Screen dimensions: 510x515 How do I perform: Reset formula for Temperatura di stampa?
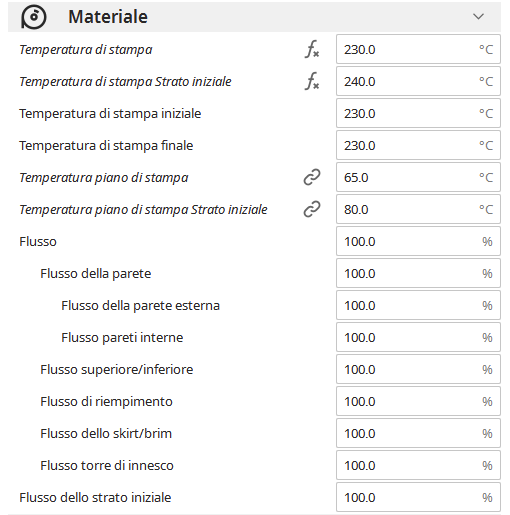[312, 49]
